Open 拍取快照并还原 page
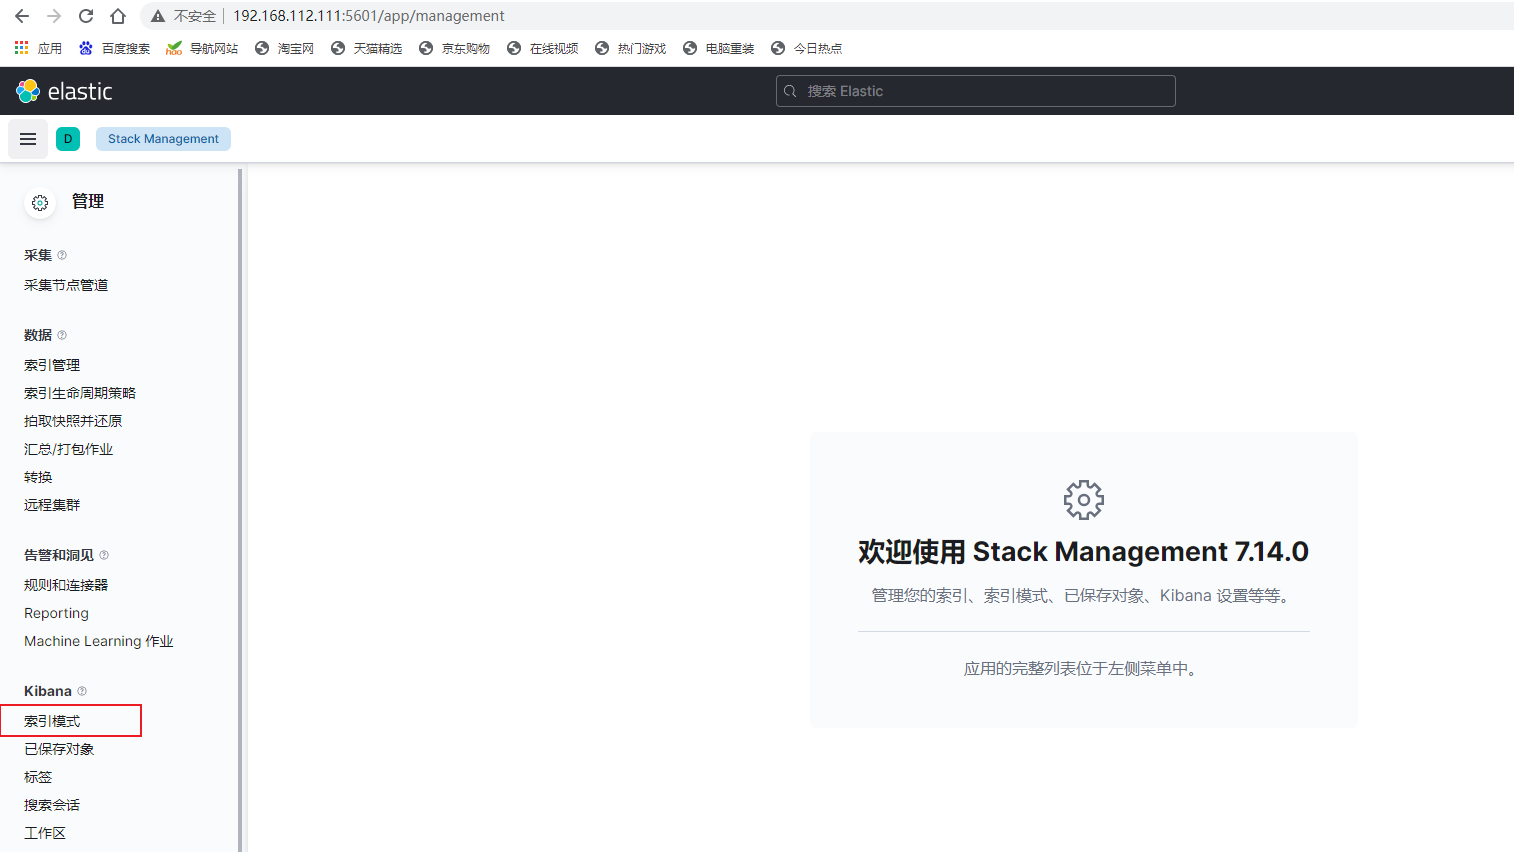Screen dimensions: 1514x852 pos(73,421)
